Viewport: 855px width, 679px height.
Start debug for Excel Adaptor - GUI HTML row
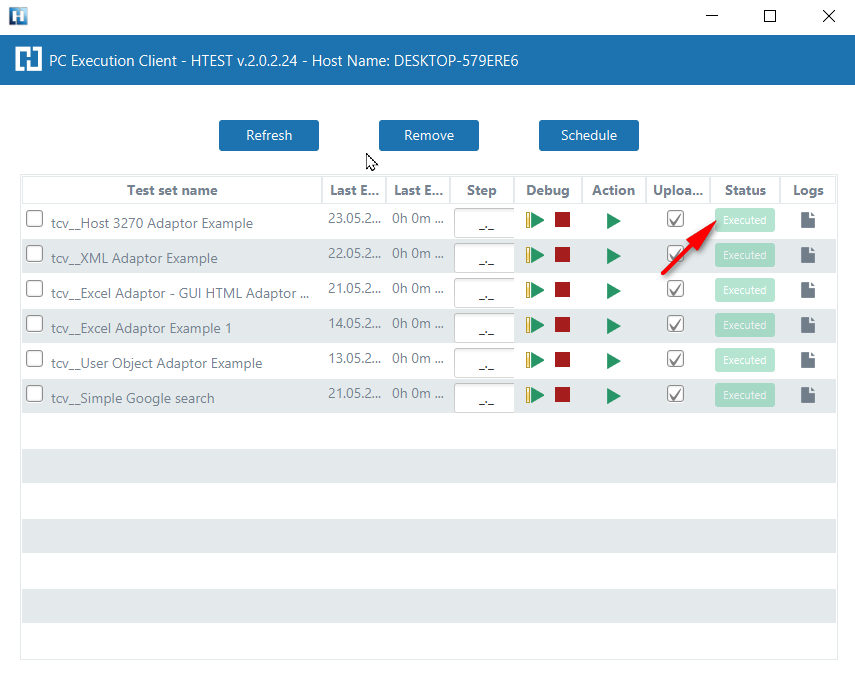tap(536, 290)
